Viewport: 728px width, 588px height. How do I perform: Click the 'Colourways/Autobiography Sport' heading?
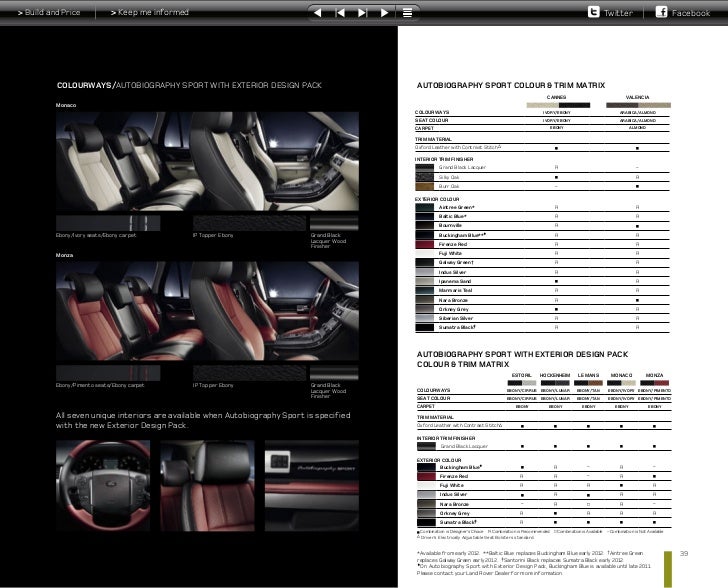pos(189,85)
